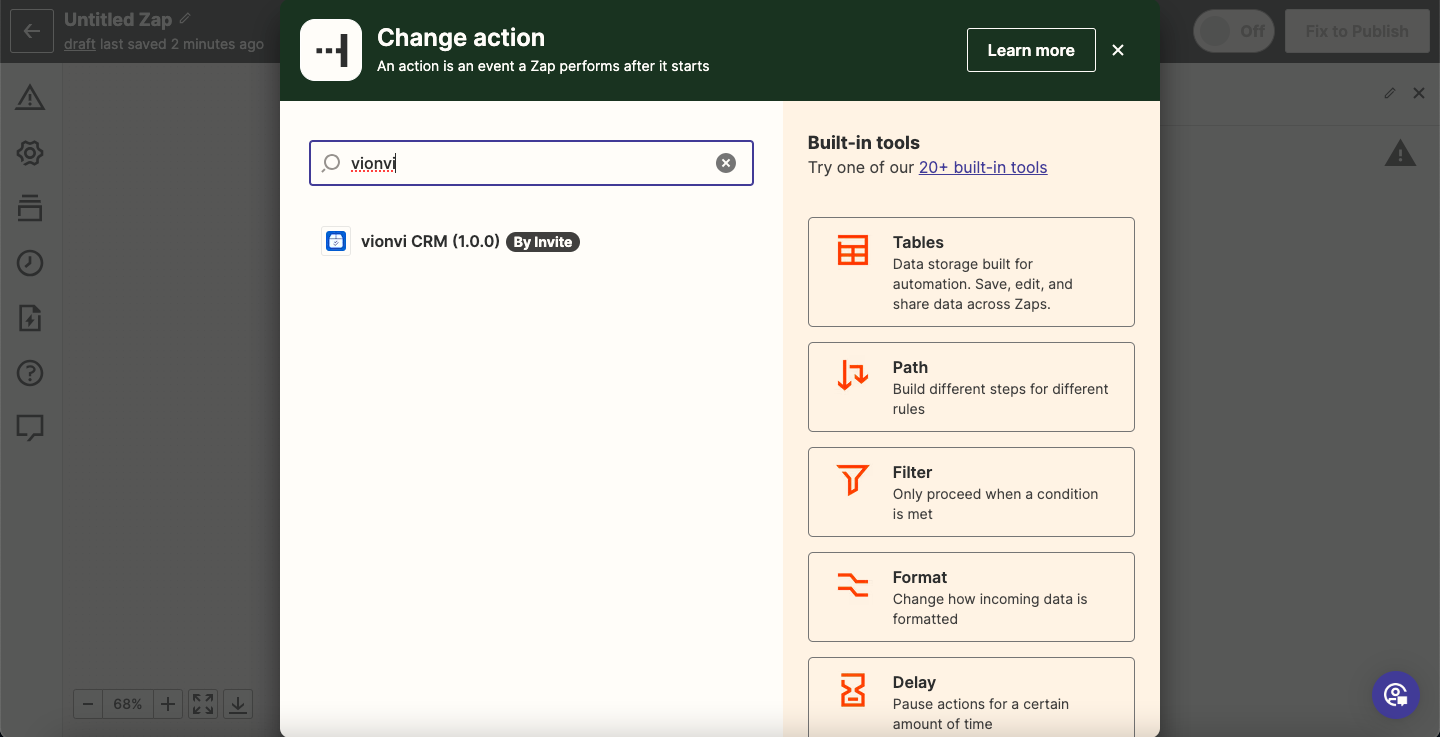This screenshot has width=1440, height=737.
Task: Click the Untitled Zap title text
Action: pos(118,19)
